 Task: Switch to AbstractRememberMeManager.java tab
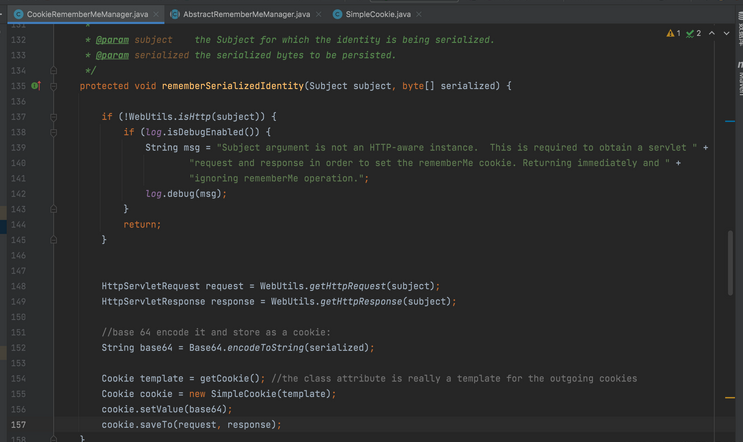pyautogui.click(x=246, y=14)
